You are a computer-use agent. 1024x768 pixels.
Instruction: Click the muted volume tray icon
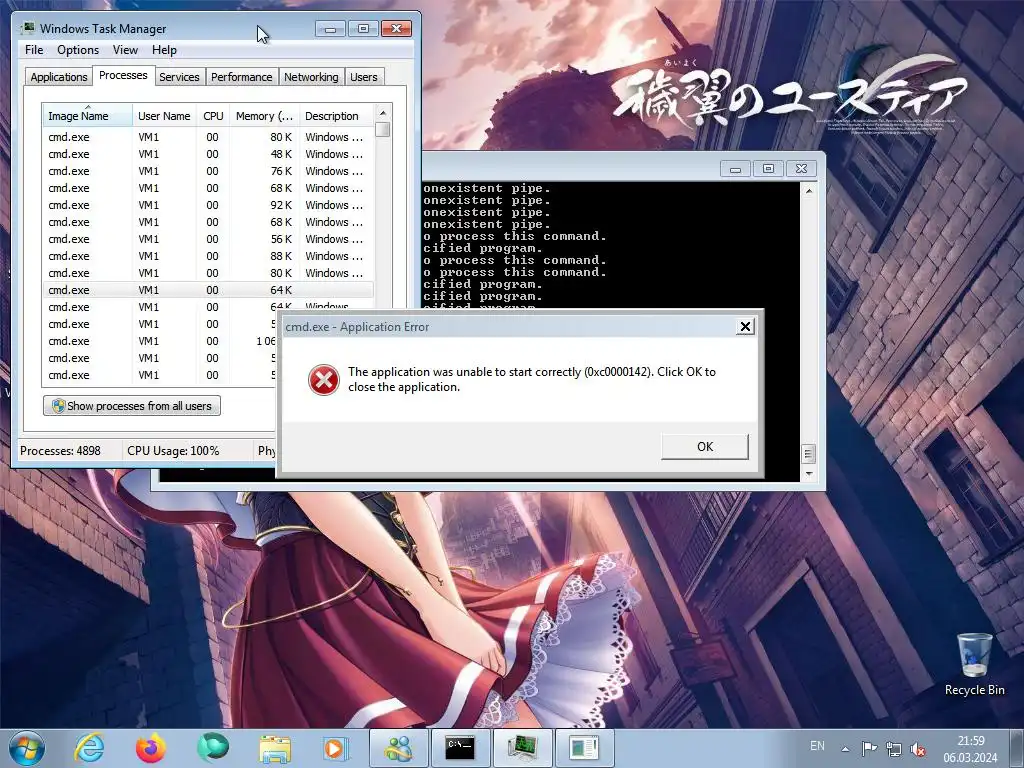tap(918, 748)
